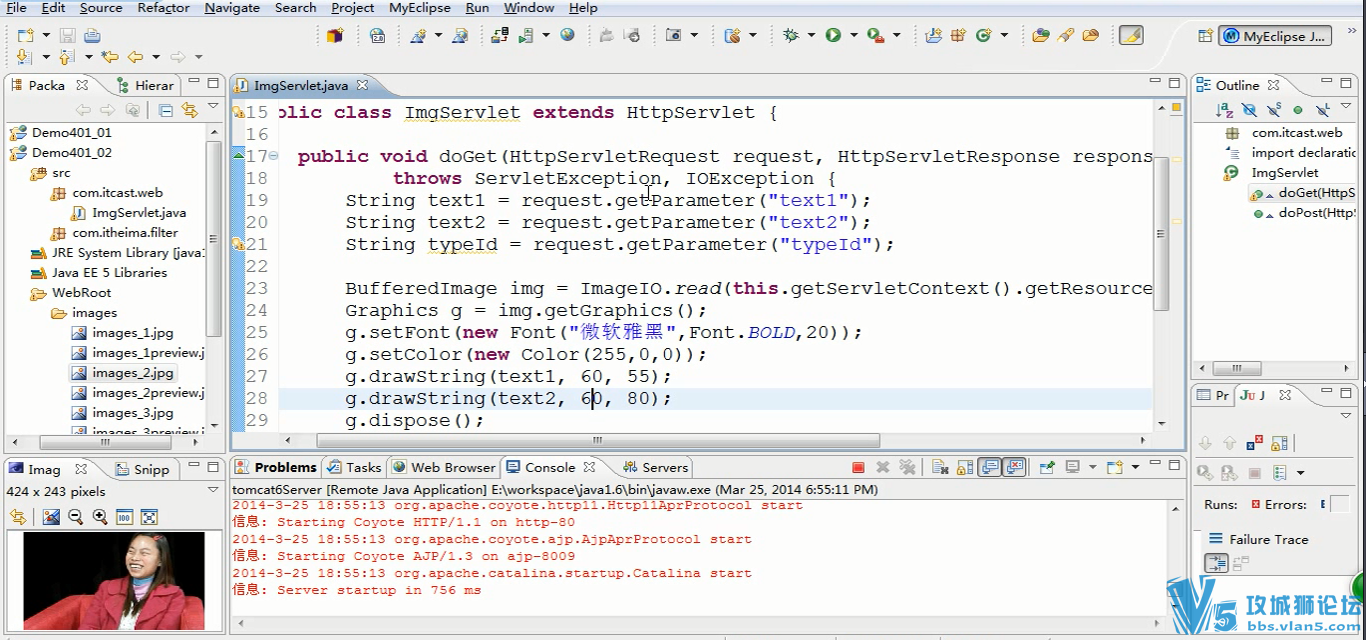Click Sort alphabetically icon in Outline
The width and height of the screenshot is (1366, 640).
click(1224, 110)
